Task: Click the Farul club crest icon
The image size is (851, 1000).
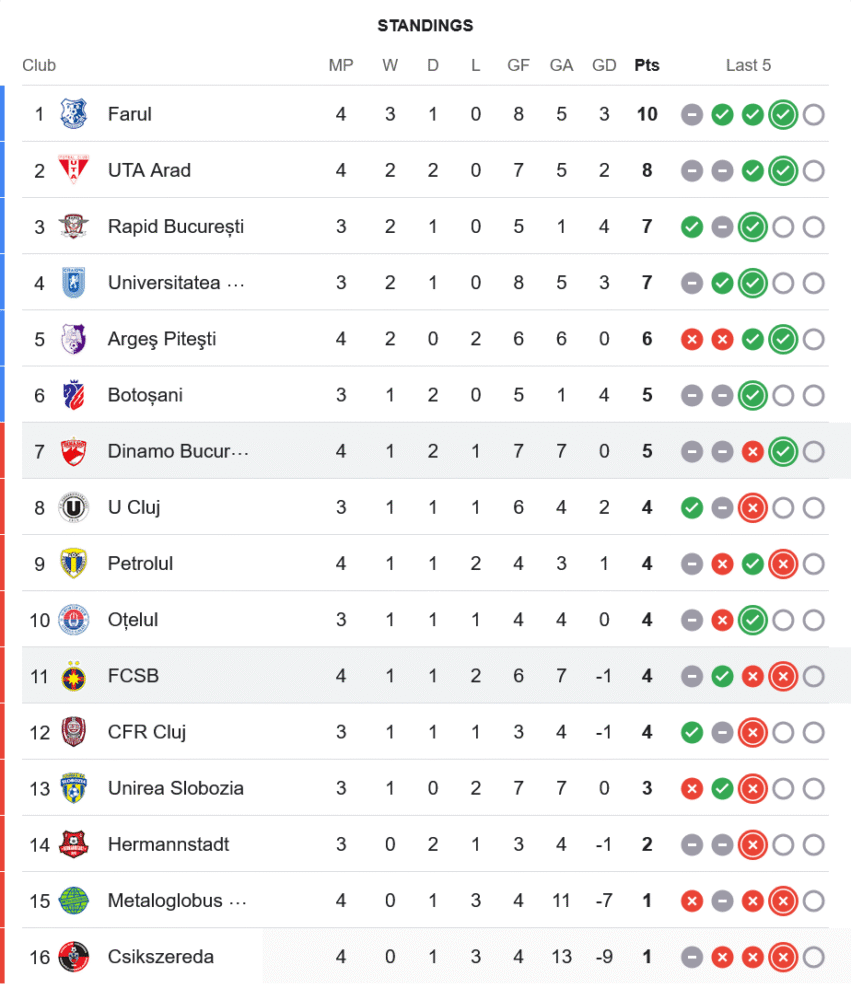Action: (x=73, y=114)
